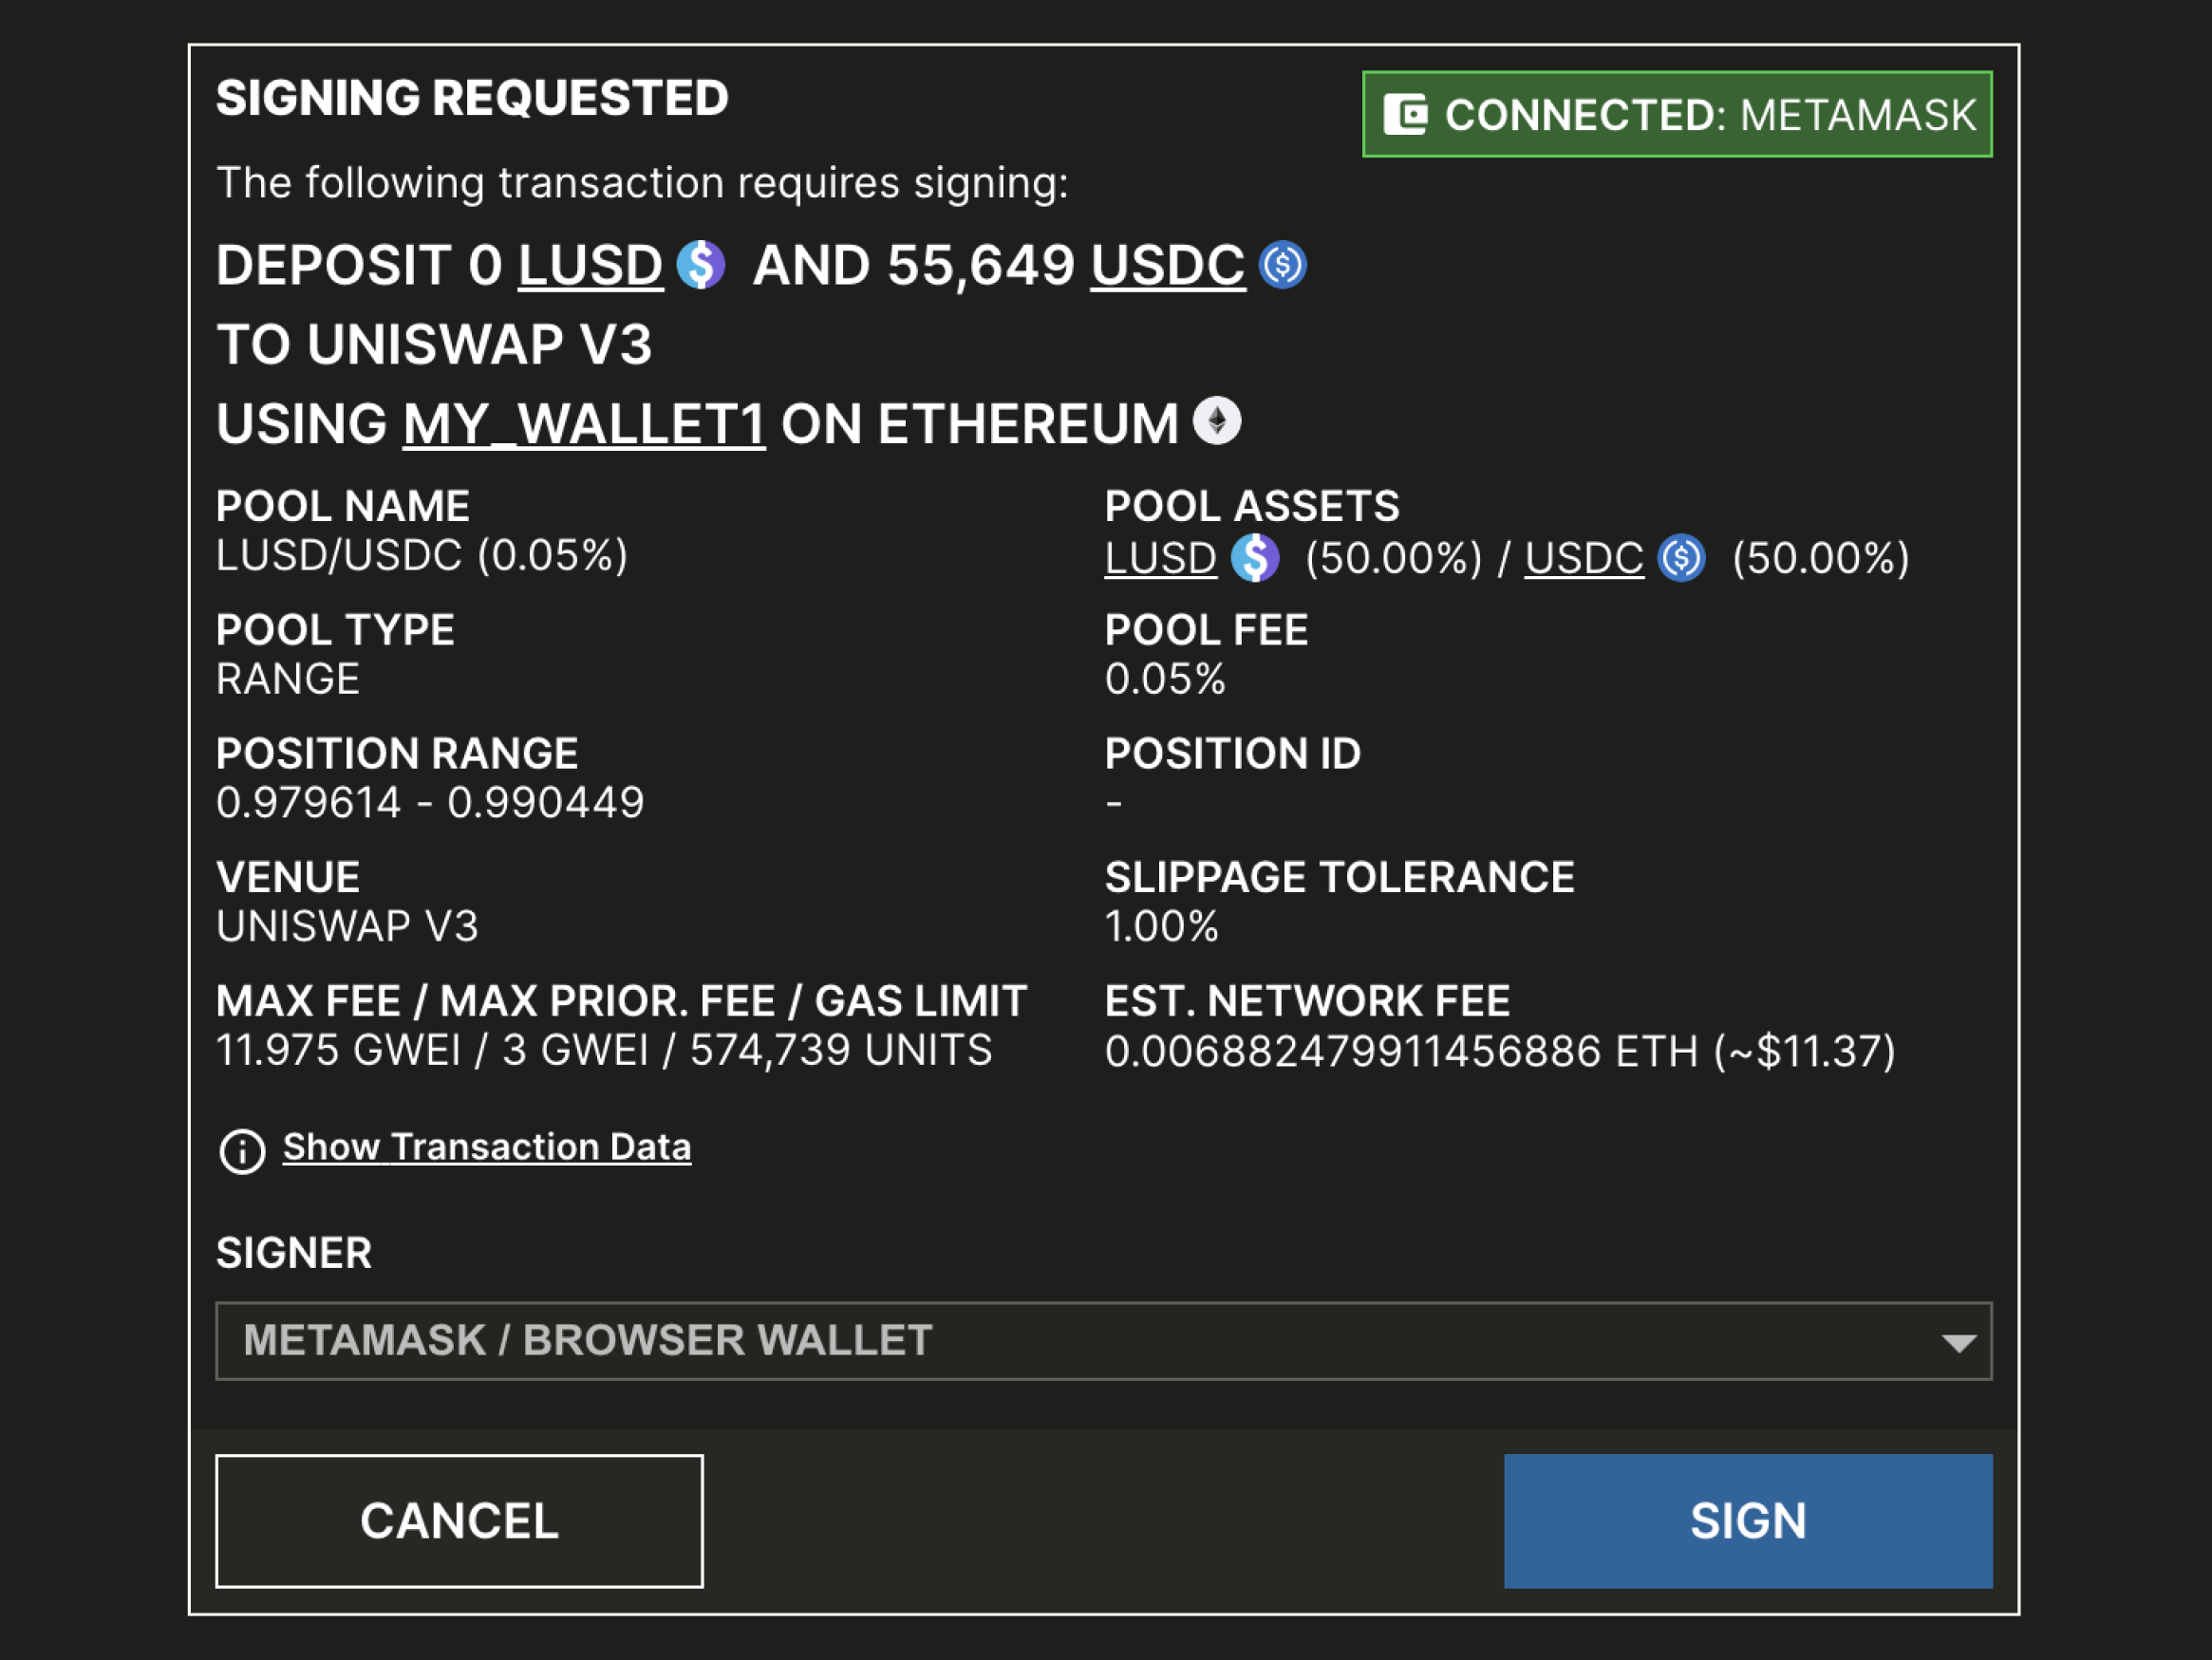Click the info icon beside Show Transaction Data
Image resolution: width=2212 pixels, height=1660 pixels.
click(241, 1151)
